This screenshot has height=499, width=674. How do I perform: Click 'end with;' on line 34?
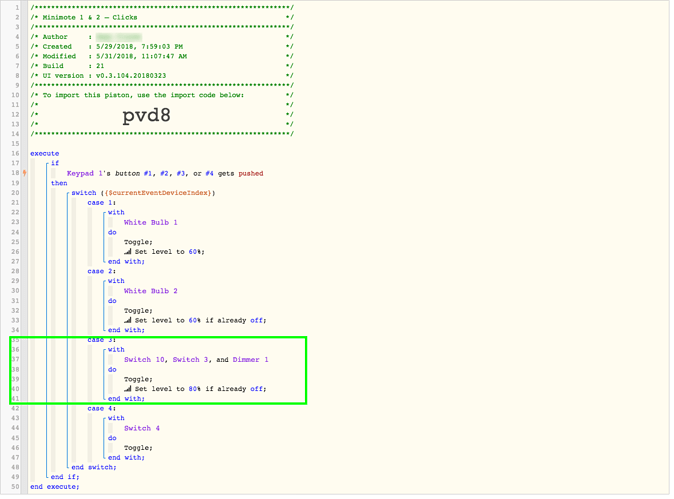pyautogui.click(x=126, y=331)
